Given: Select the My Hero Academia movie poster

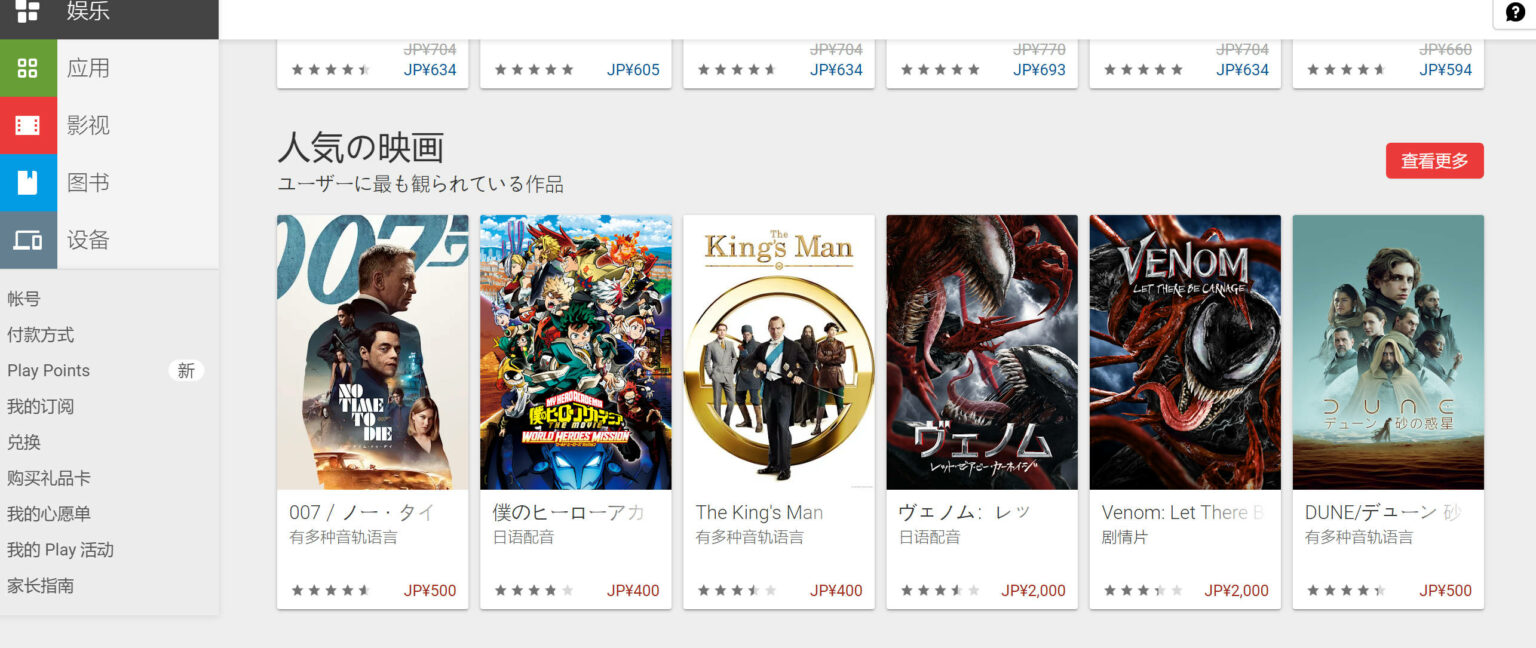Looking at the screenshot, I should pos(575,352).
